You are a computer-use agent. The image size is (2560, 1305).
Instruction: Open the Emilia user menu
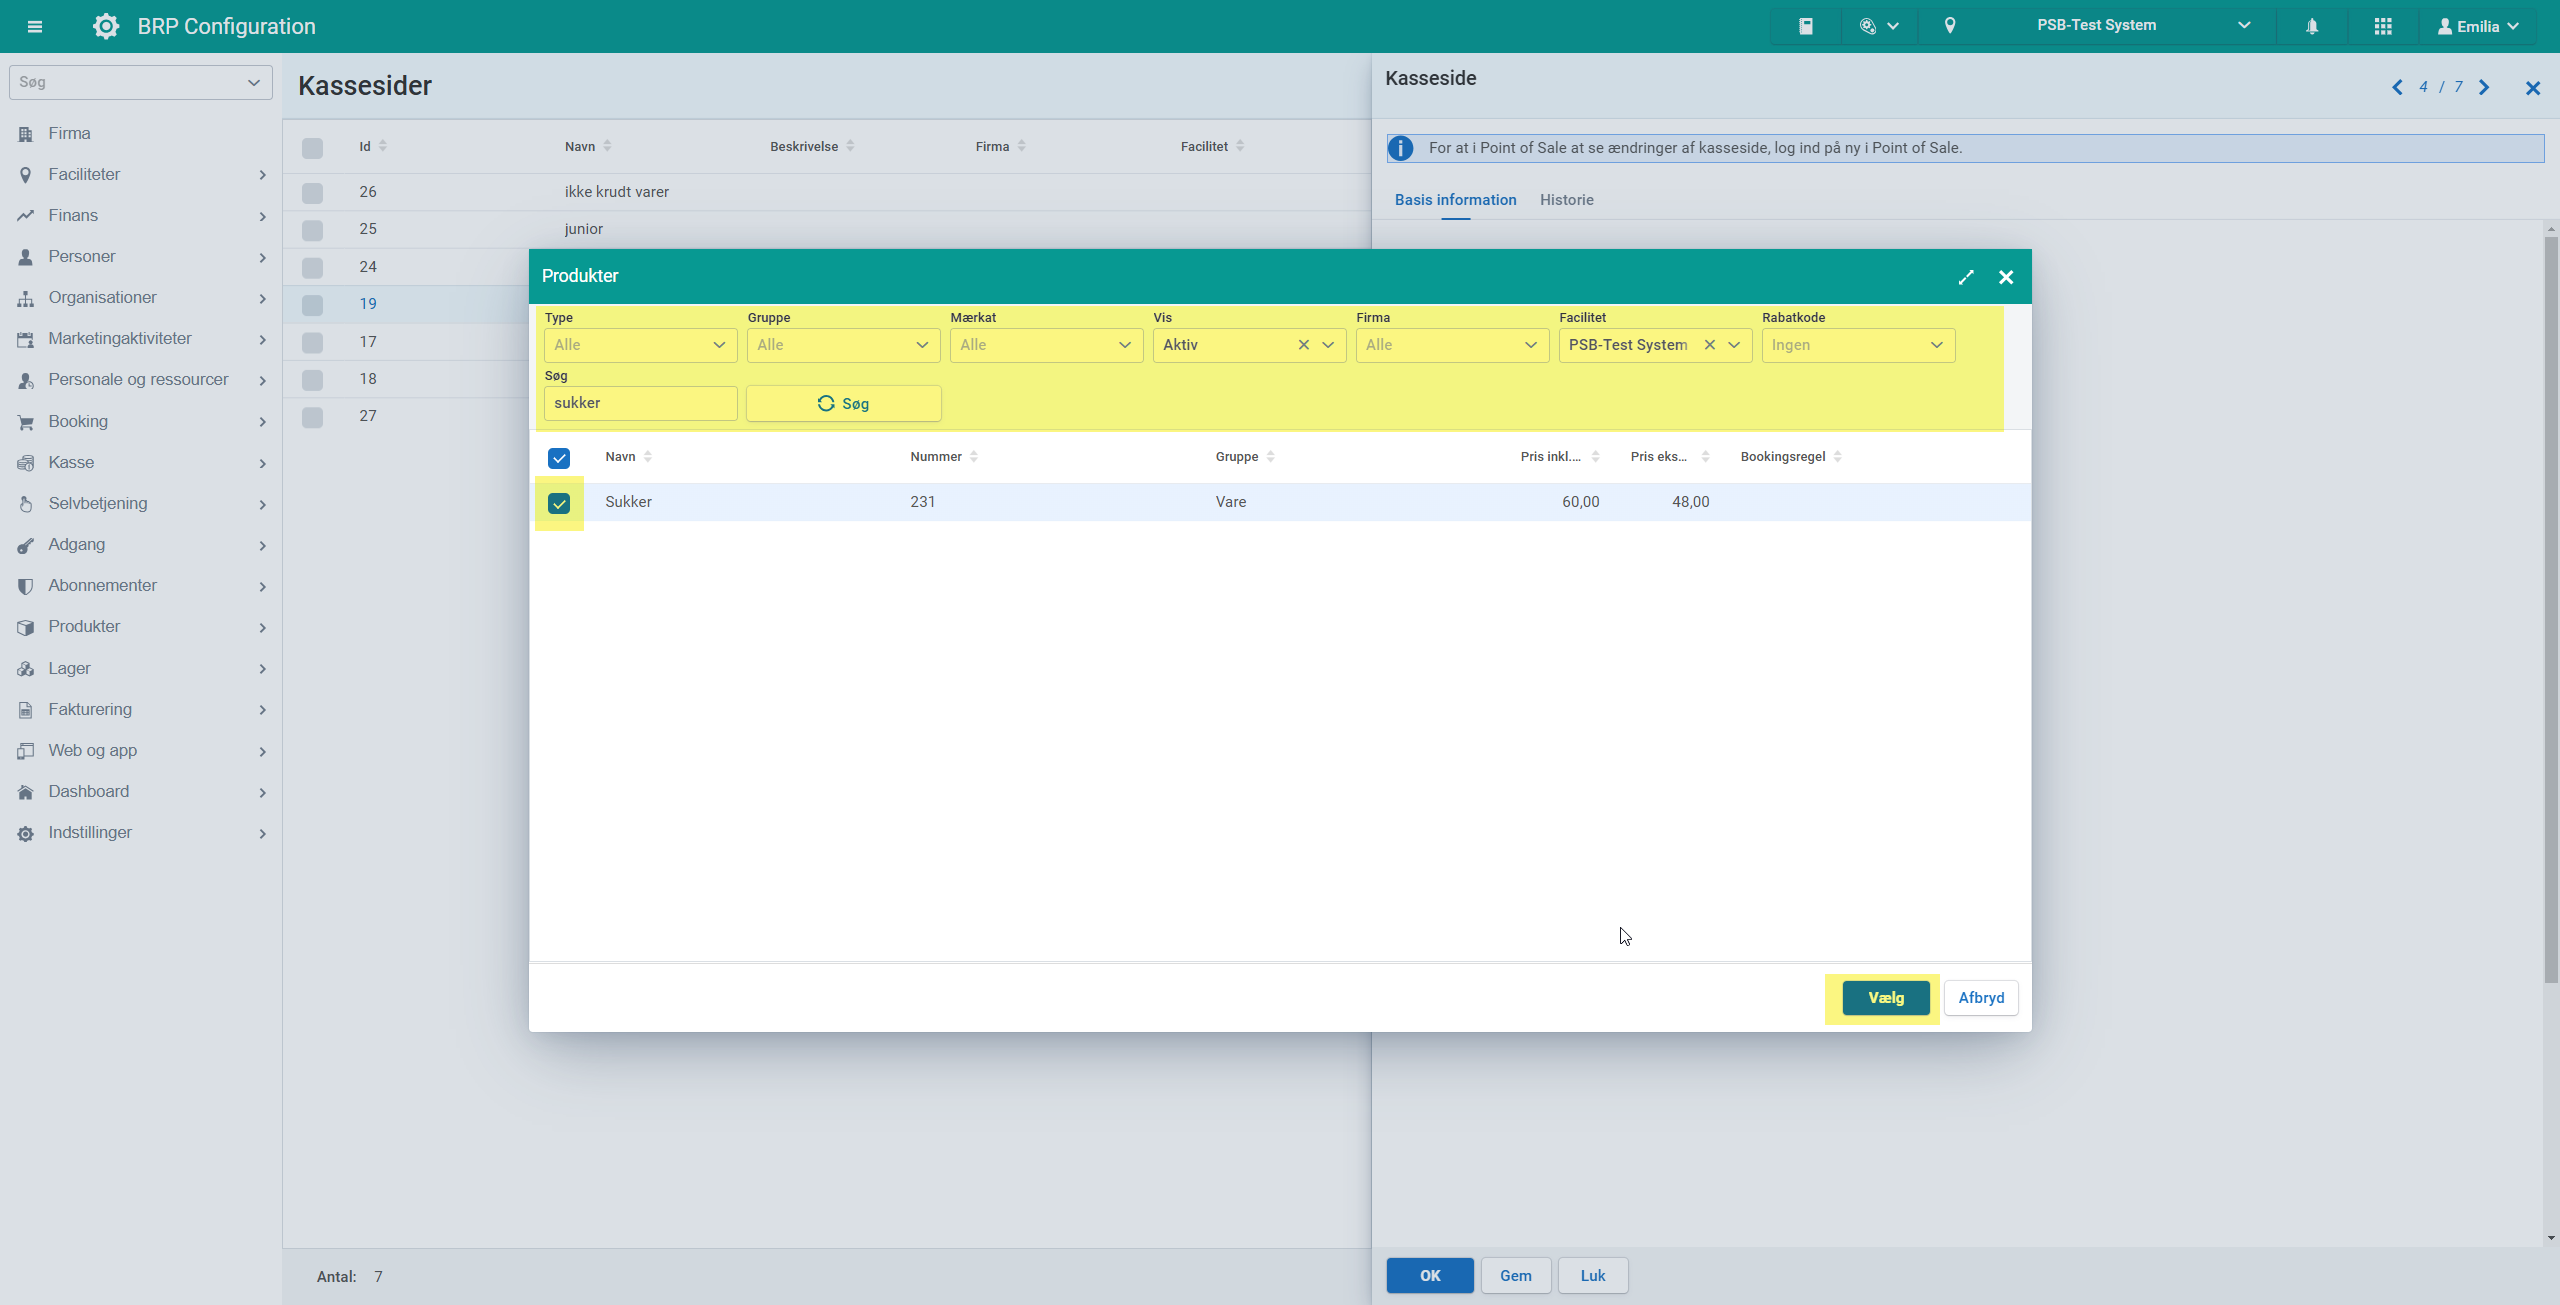pyautogui.click(x=2478, y=26)
